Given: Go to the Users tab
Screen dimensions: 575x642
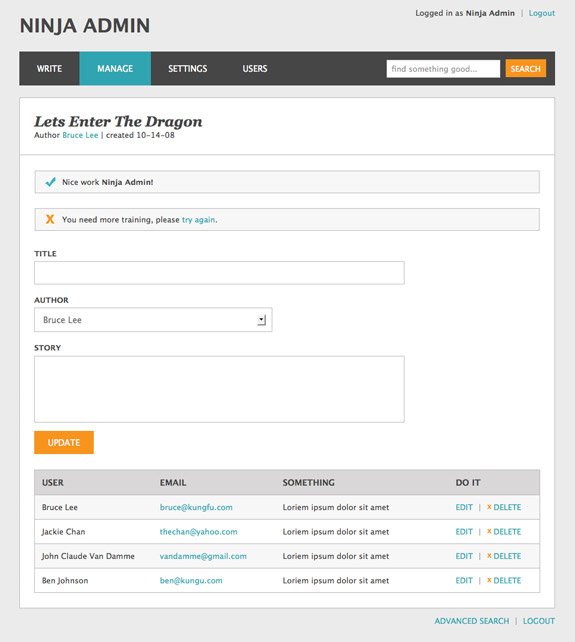Looking at the screenshot, I should [x=255, y=68].
